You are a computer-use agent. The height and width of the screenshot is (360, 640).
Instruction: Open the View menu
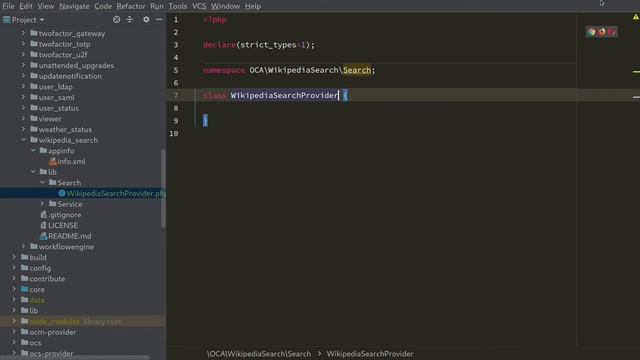(46, 6)
